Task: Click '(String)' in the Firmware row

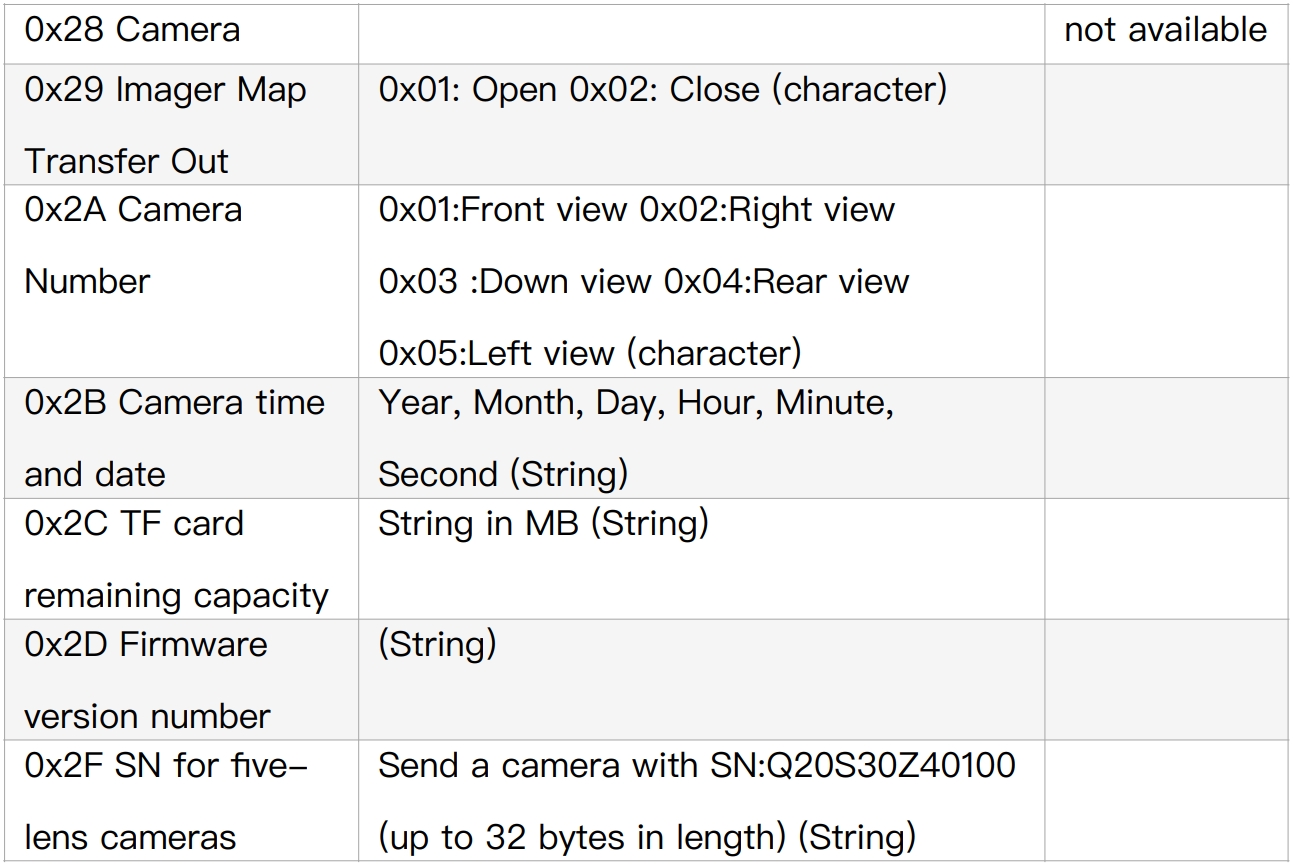Action: point(437,644)
